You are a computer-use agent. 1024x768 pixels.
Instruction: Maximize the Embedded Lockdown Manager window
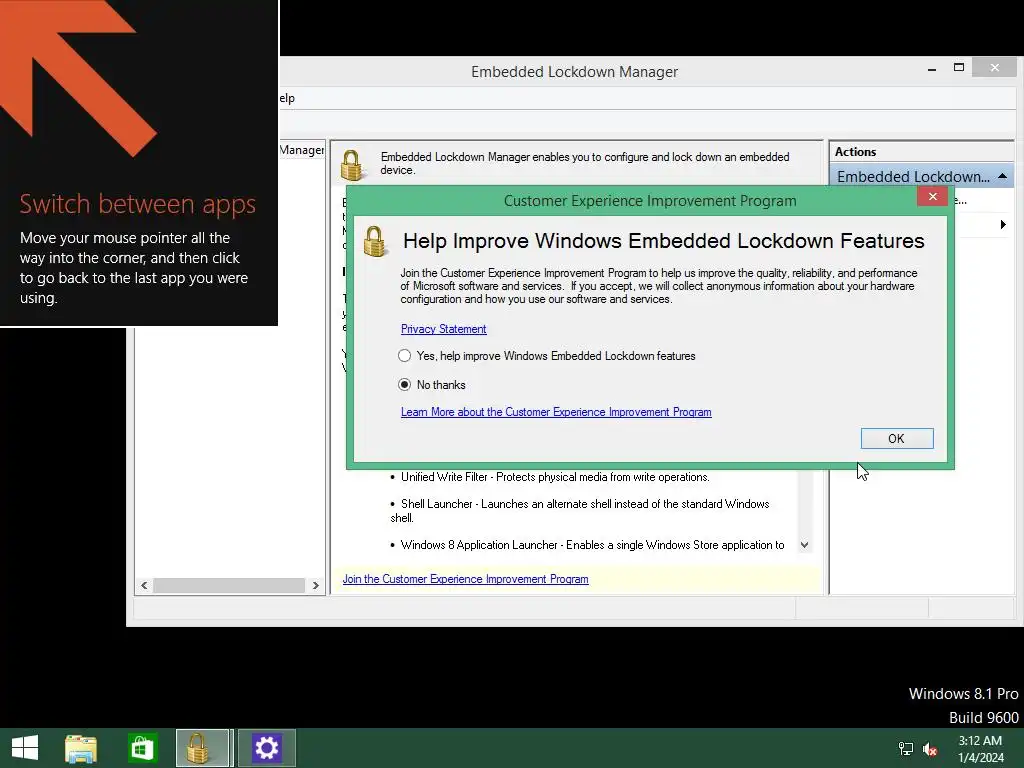click(959, 68)
